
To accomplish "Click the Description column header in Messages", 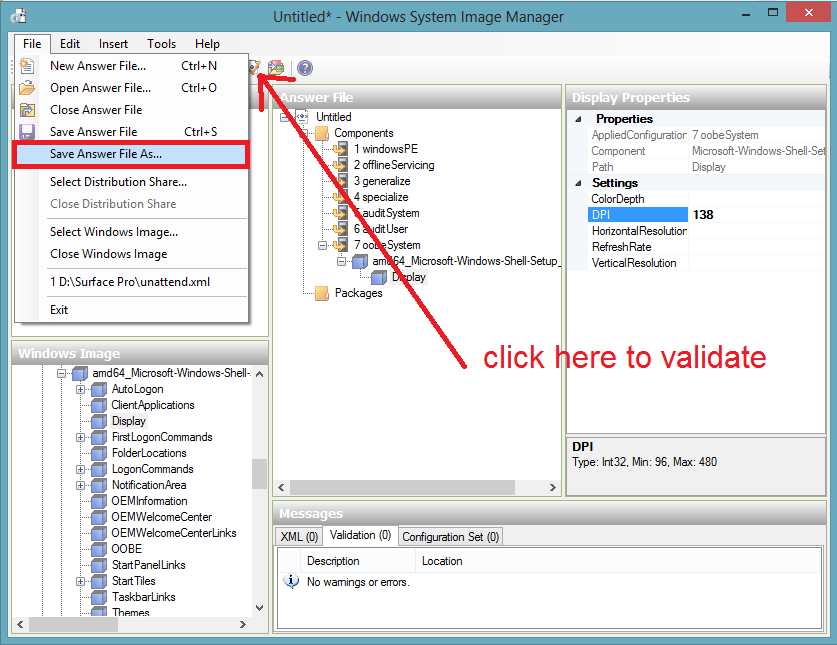I will [357, 561].
